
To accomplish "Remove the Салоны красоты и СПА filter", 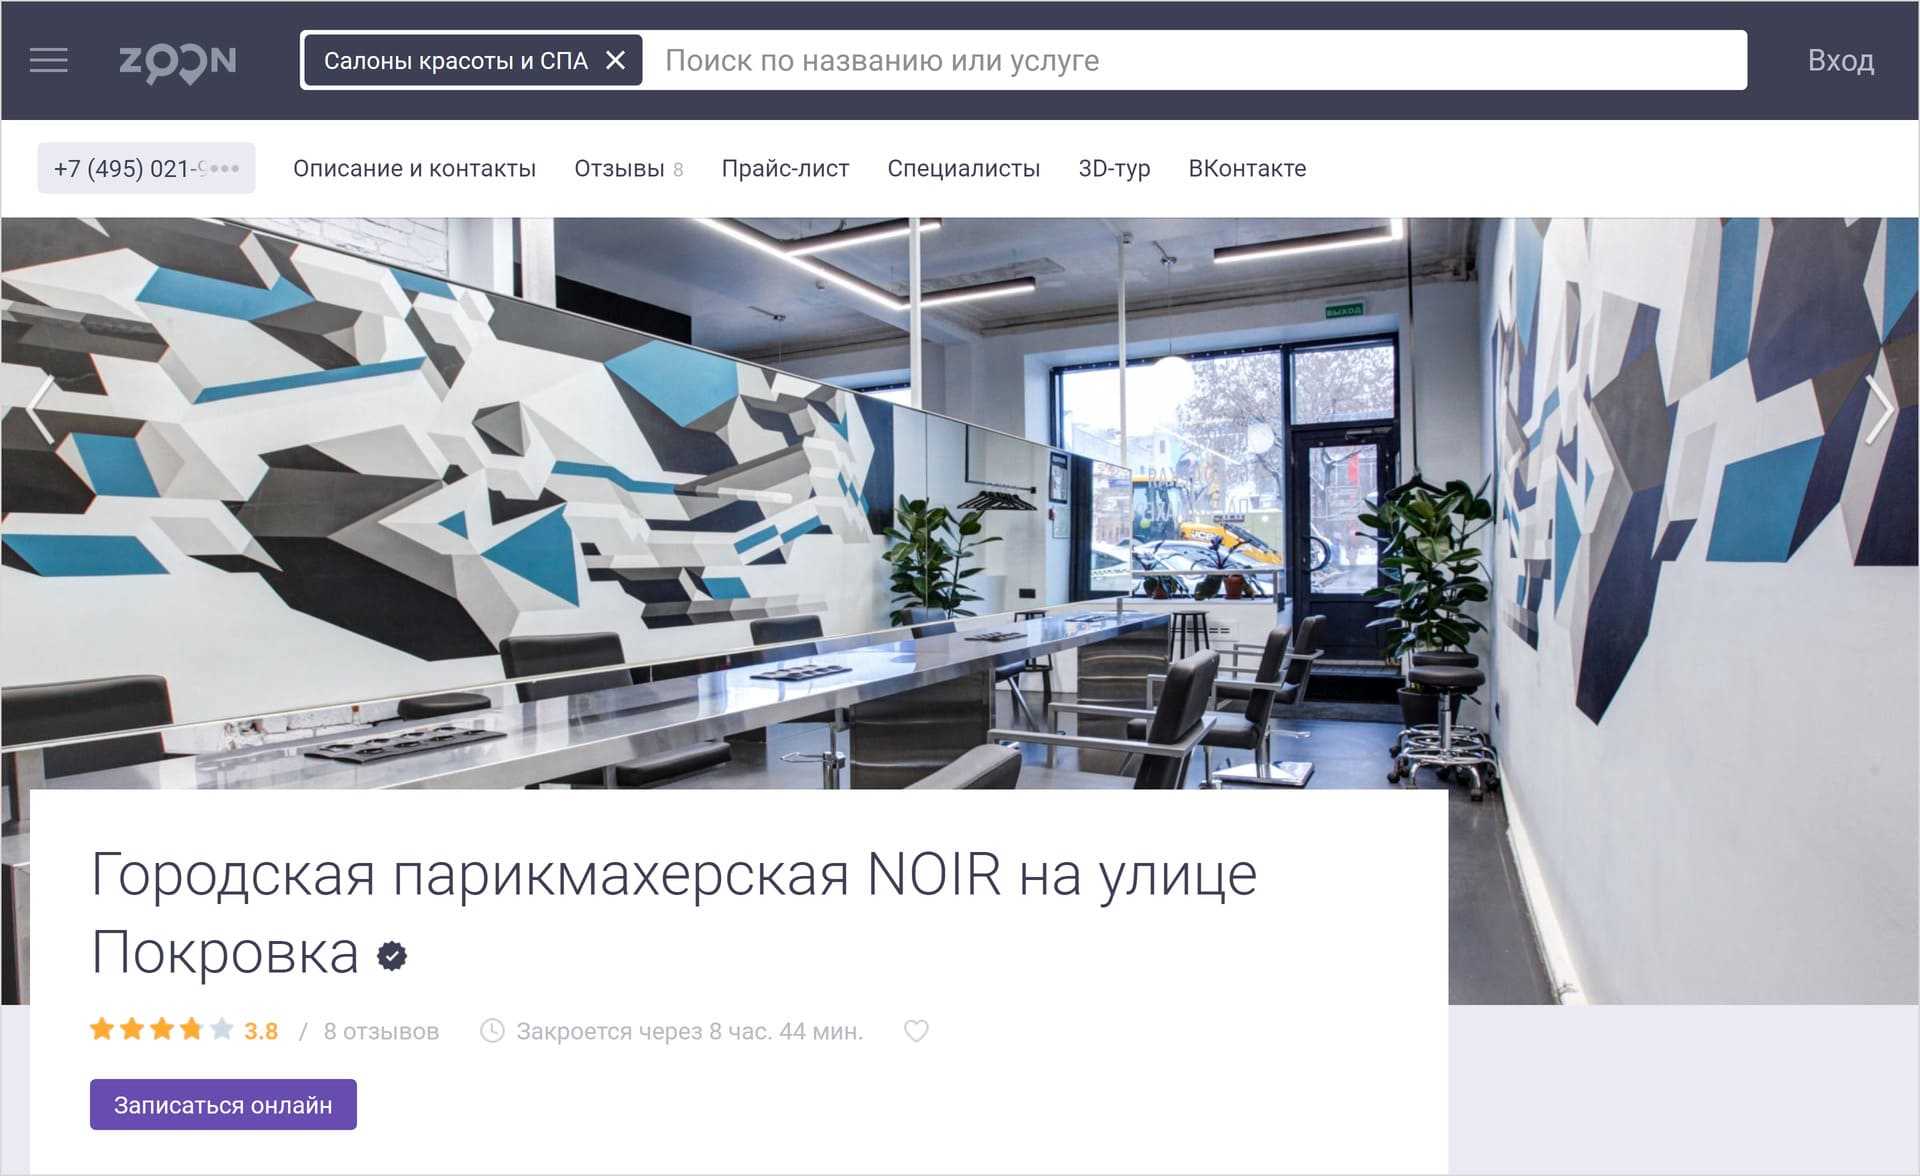I will click(x=616, y=61).
